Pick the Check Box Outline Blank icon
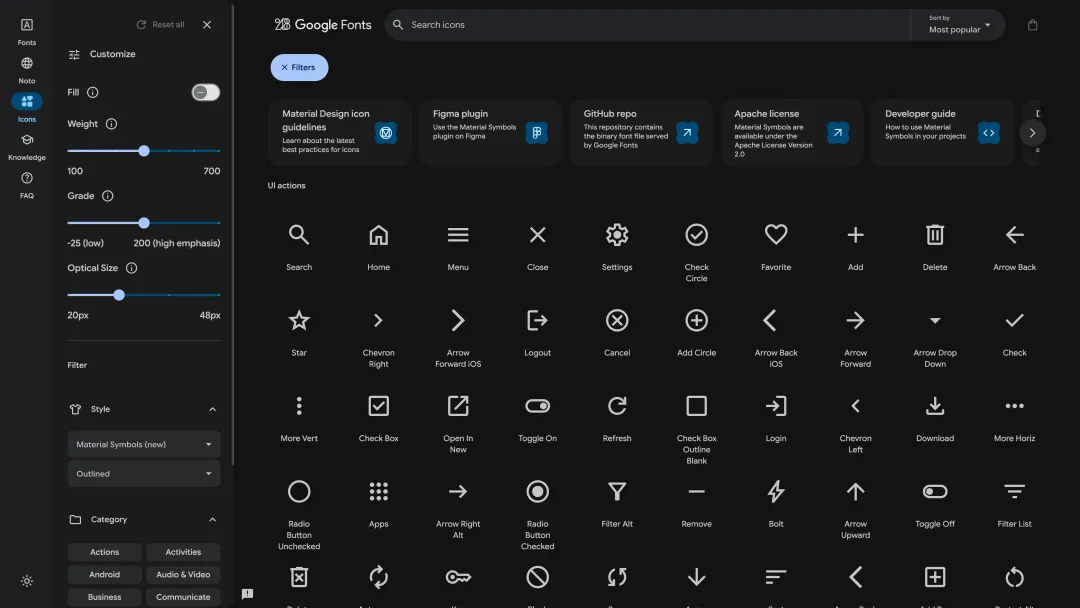Image resolution: width=1080 pixels, height=608 pixels. click(696, 406)
